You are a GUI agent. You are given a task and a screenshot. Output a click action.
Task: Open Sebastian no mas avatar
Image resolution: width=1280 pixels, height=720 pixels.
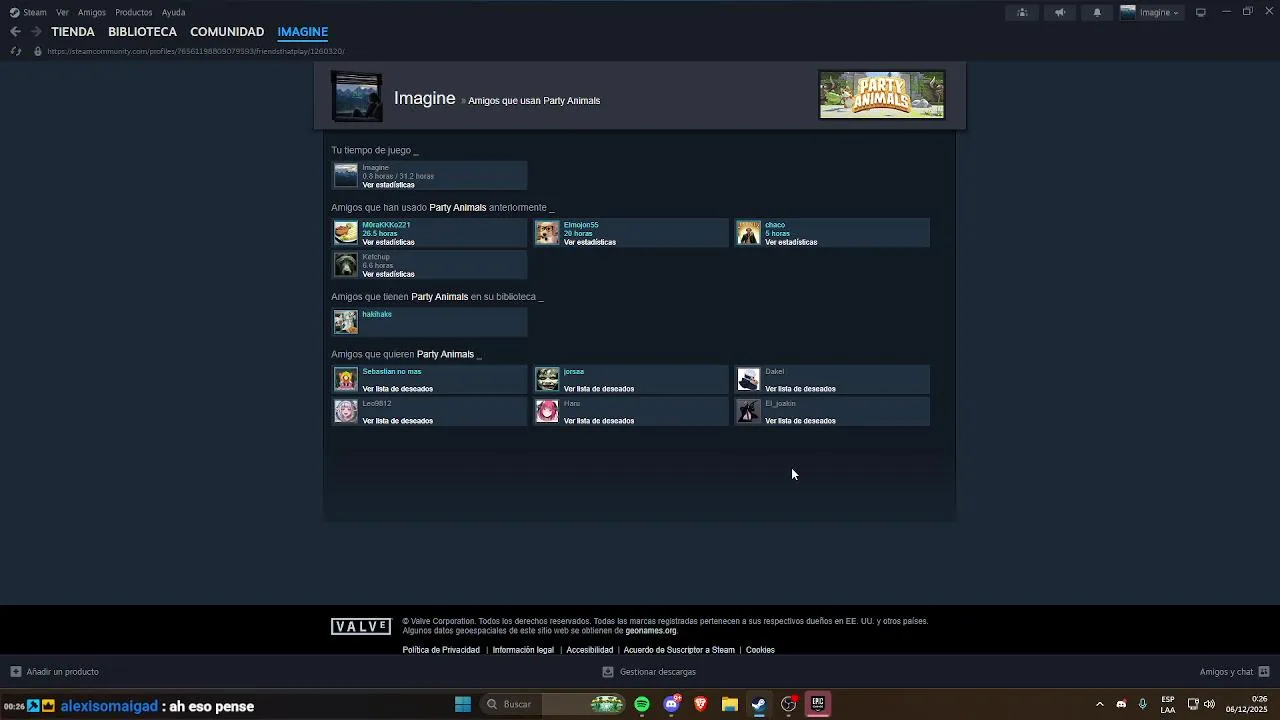[345, 379]
